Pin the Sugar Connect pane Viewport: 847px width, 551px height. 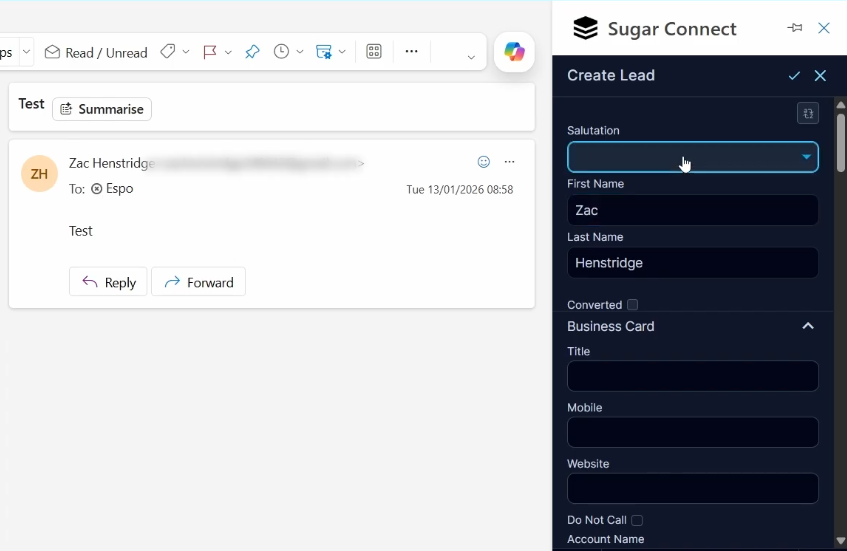(x=795, y=28)
